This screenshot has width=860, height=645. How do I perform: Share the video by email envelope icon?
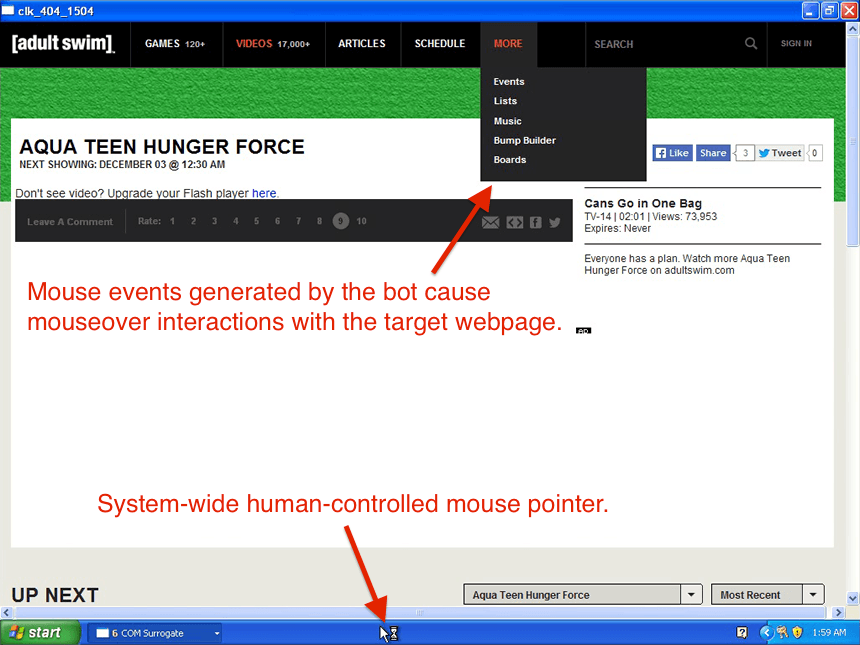click(490, 222)
